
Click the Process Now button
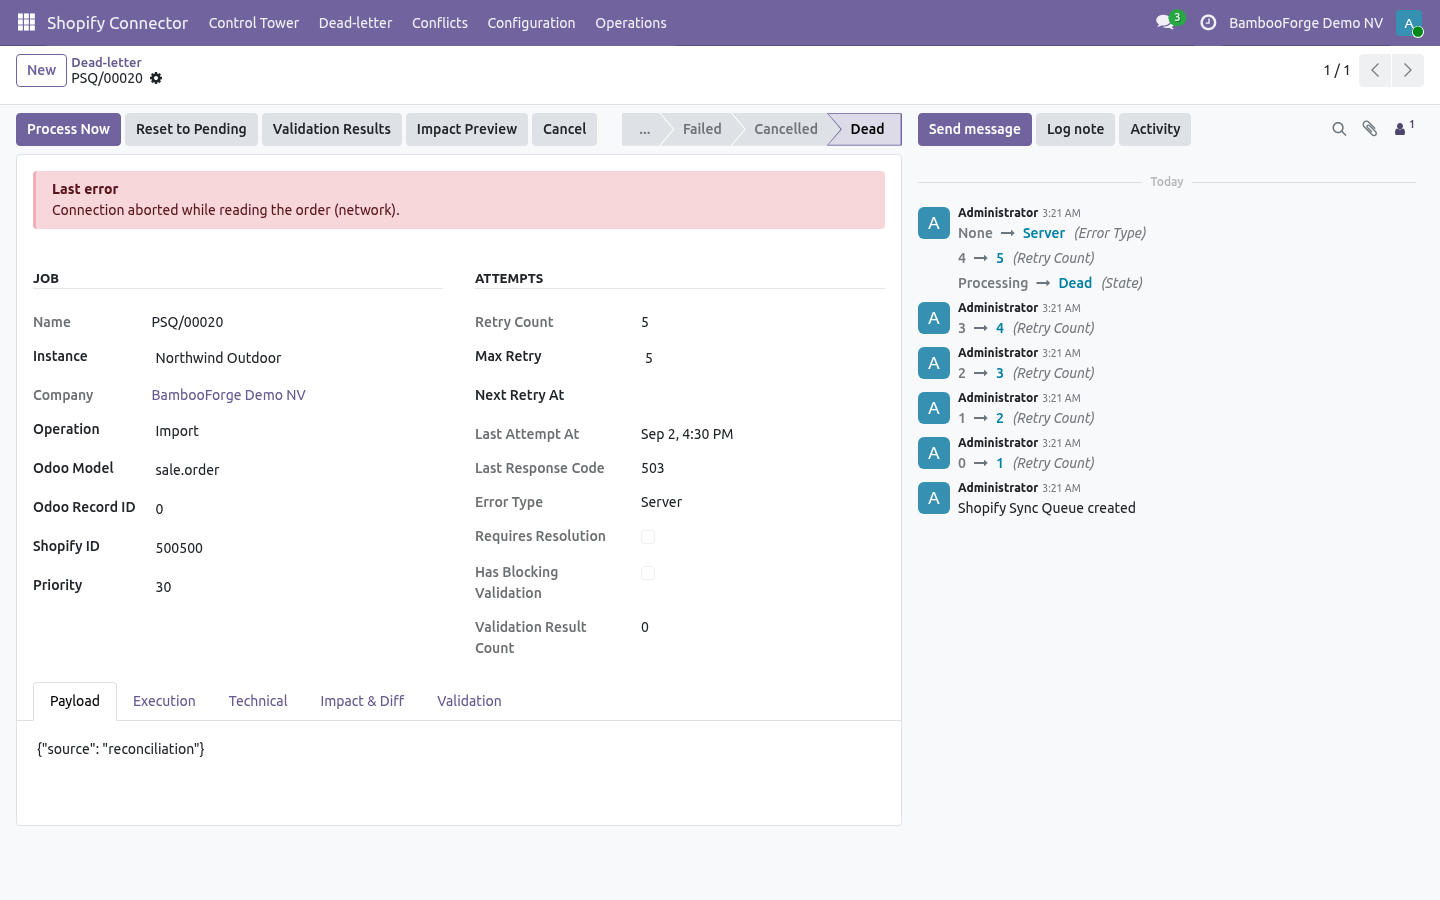coord(68,129)
